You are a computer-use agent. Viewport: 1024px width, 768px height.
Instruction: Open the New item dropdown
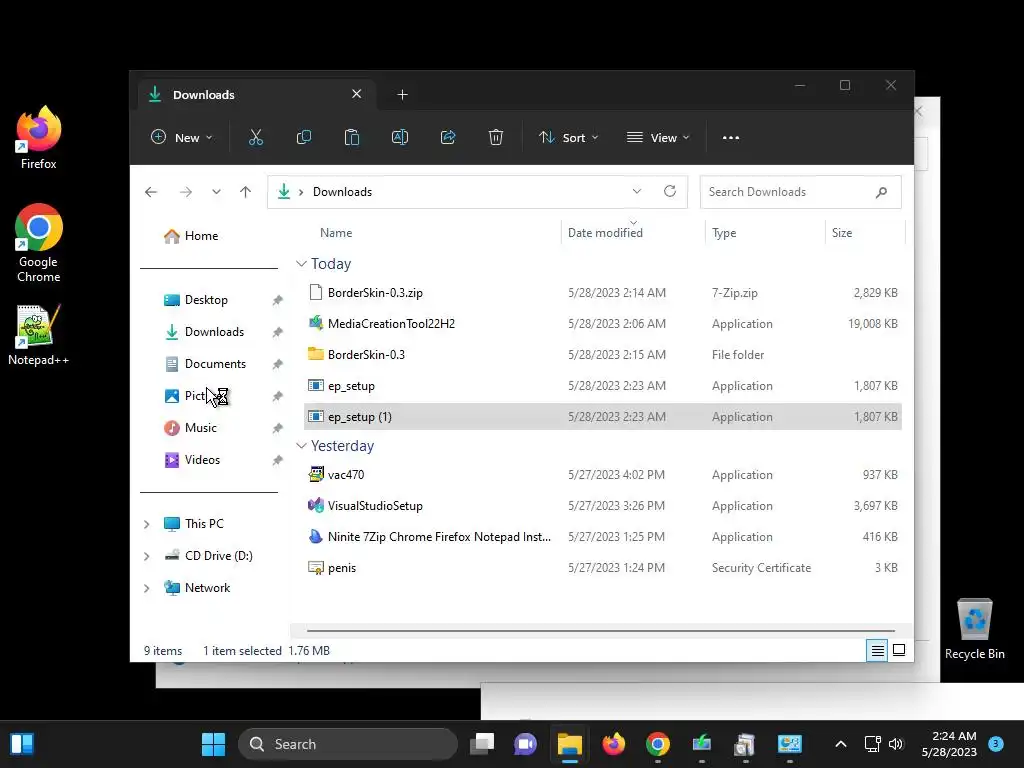[x=182, y=138]
